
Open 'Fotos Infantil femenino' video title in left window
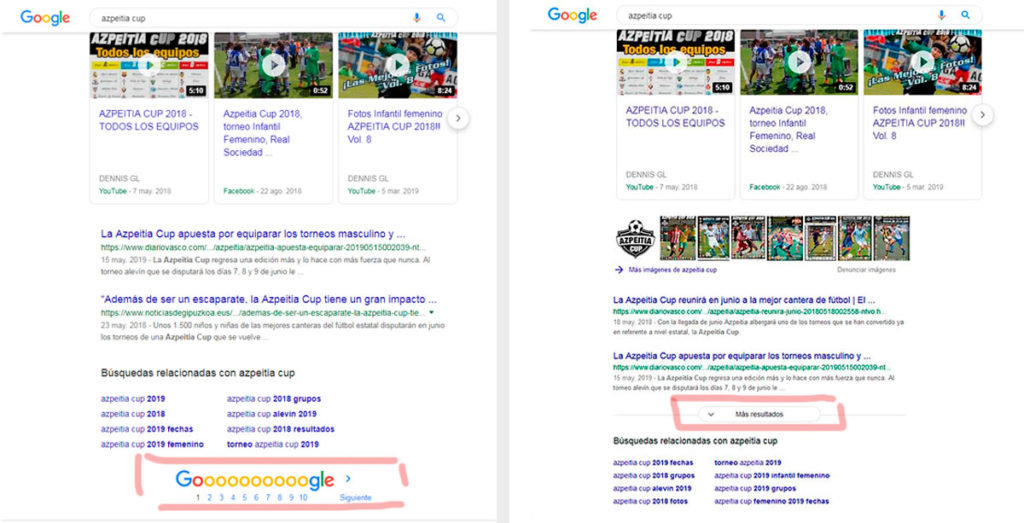(x=395, y=126)
